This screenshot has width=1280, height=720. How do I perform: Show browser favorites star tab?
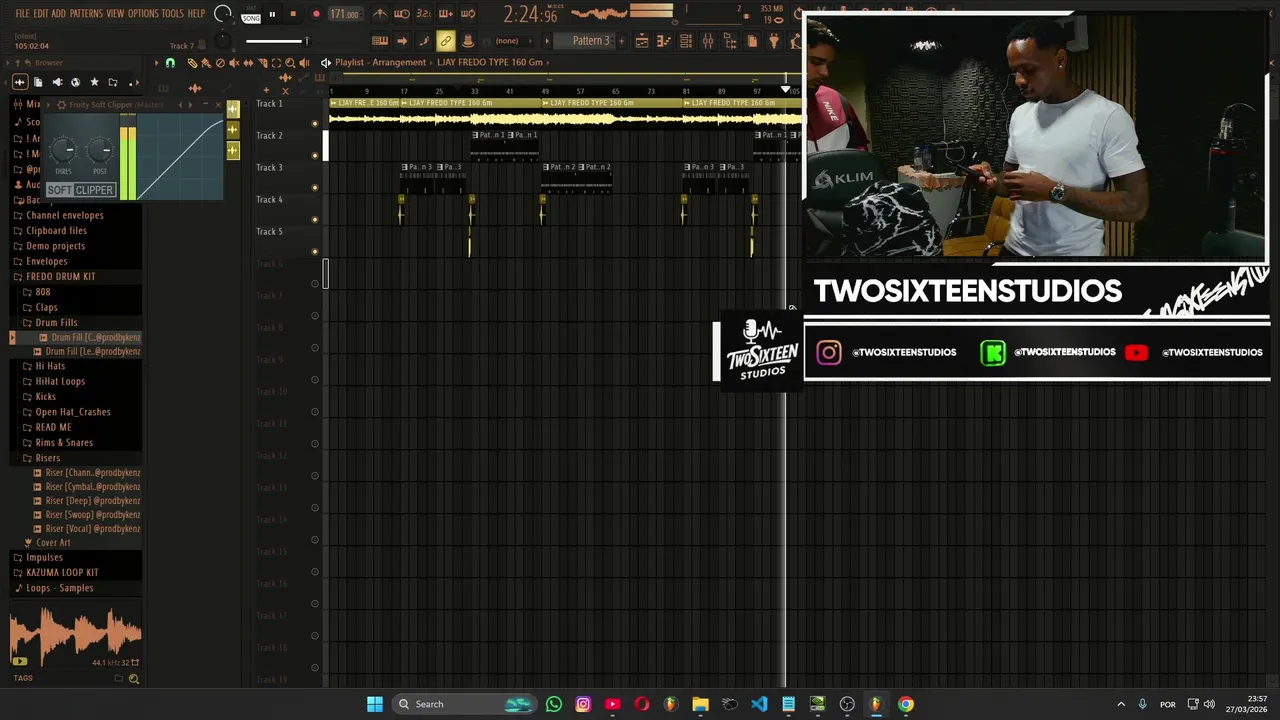(x=94, y=82)
